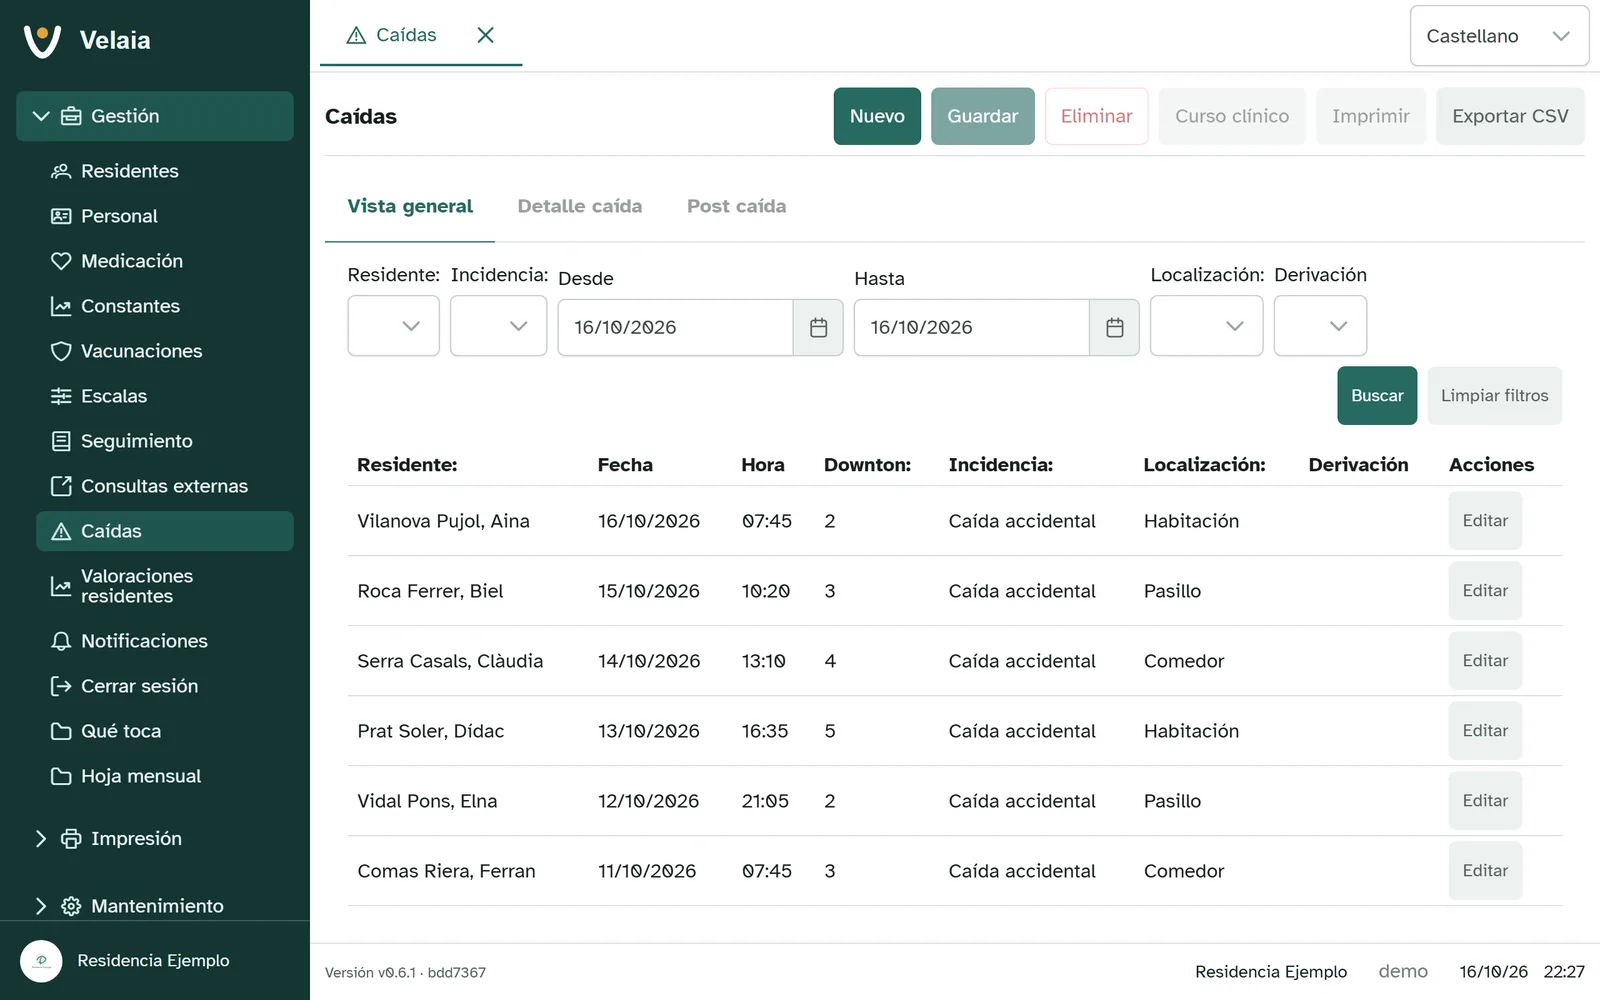Click Exportar CSV button
This screenshot has height=1000, width=1600.
coord(1510,116)
